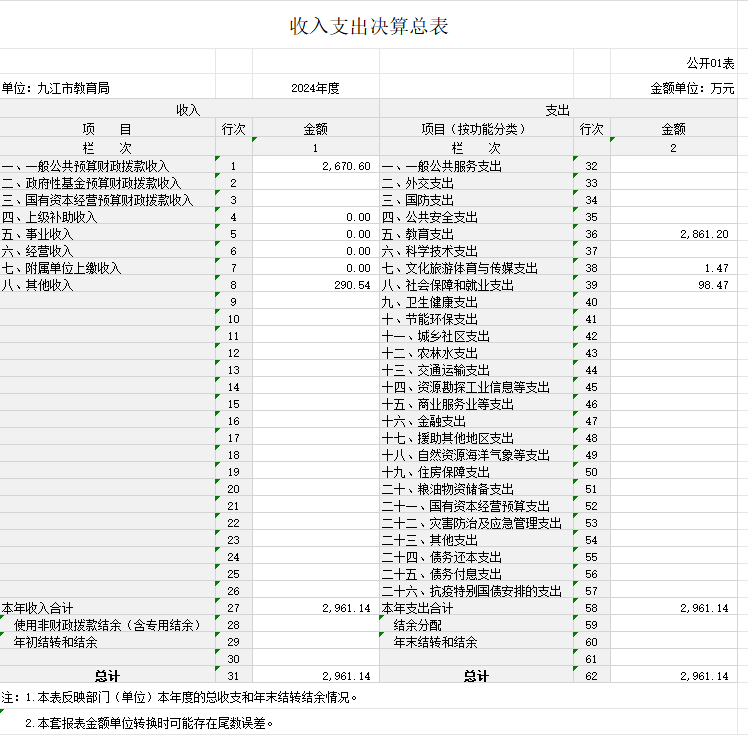
Task: Click the 98.47 amount cell
Action: (x=712, y=285)
